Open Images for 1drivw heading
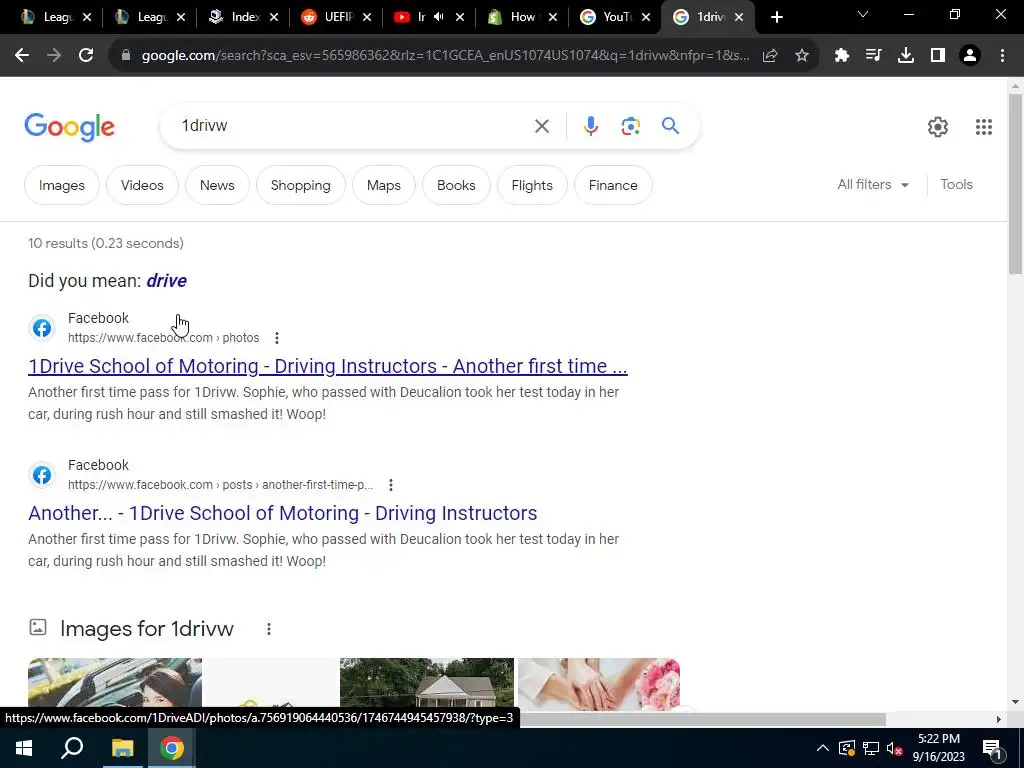Screen dimensions: 1024x768 (147, 629)
